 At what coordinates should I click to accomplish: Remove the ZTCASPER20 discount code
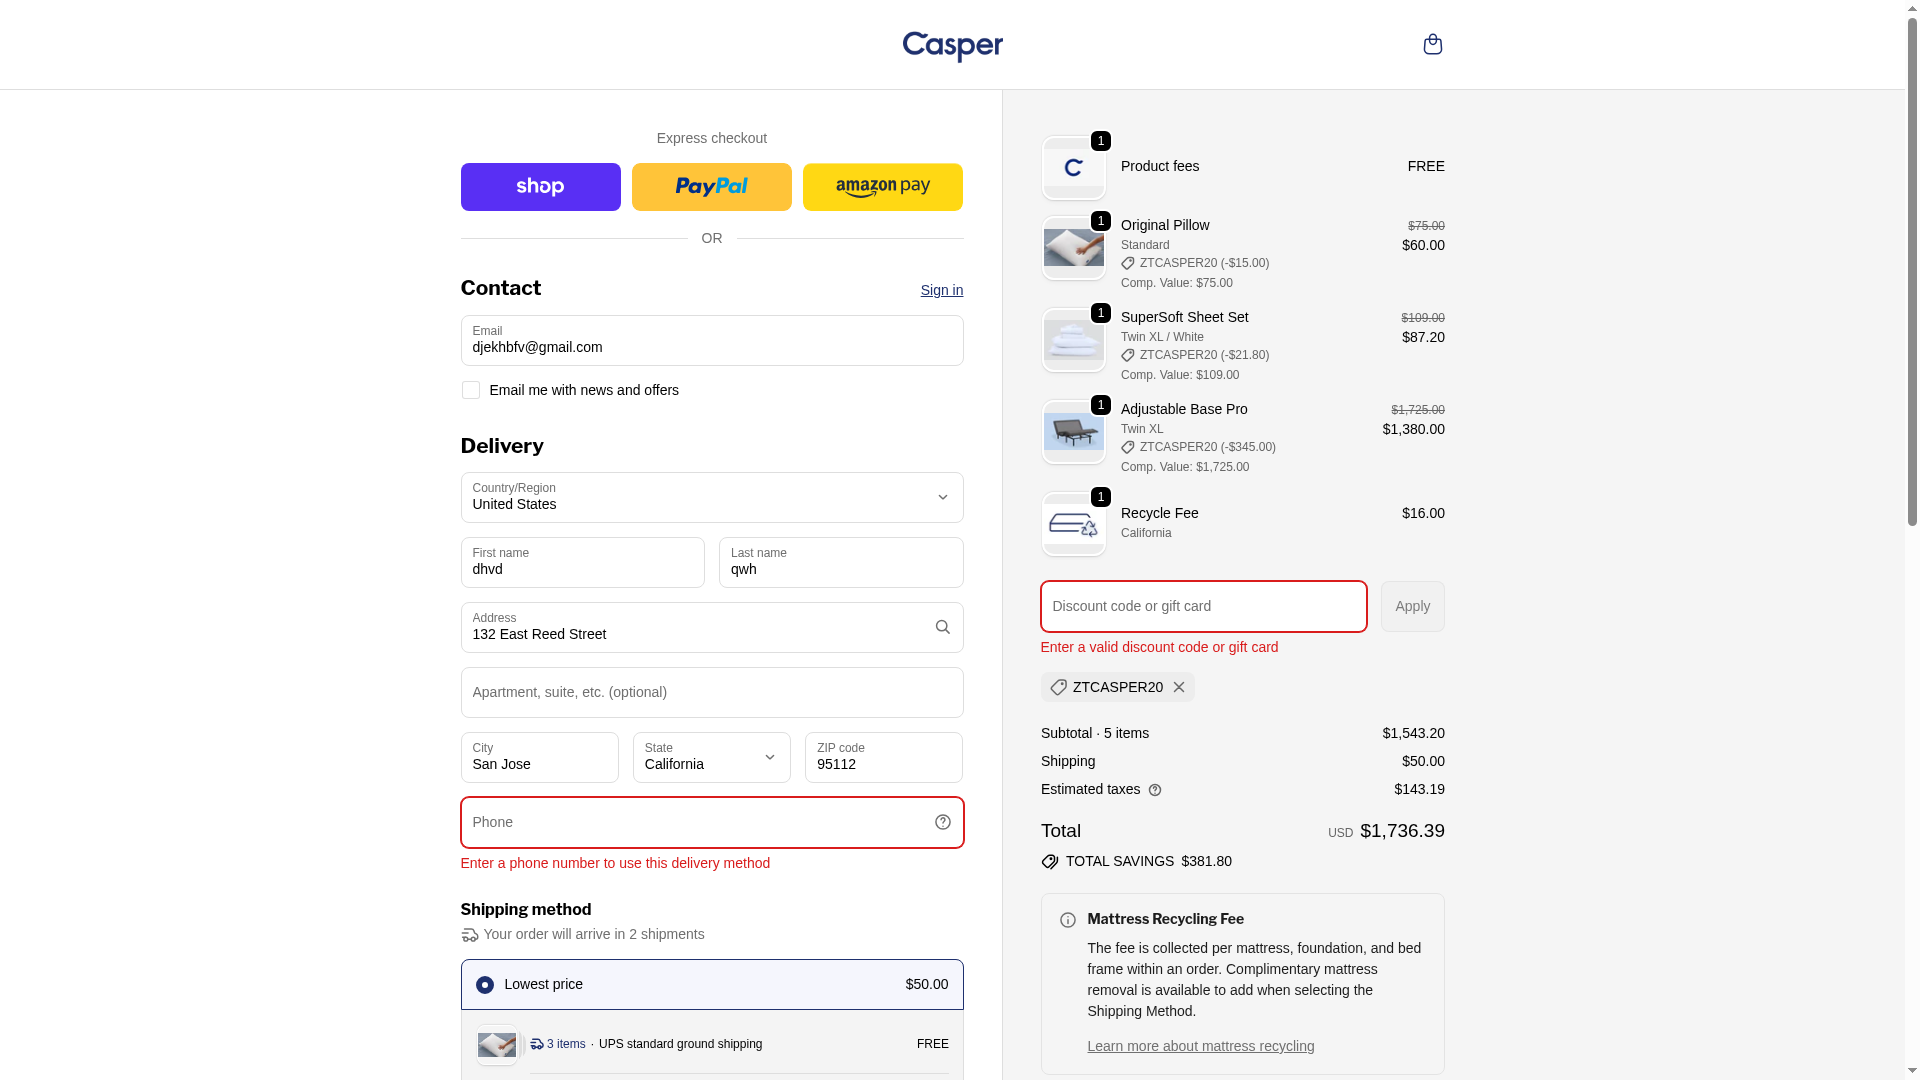[1179, 687]
